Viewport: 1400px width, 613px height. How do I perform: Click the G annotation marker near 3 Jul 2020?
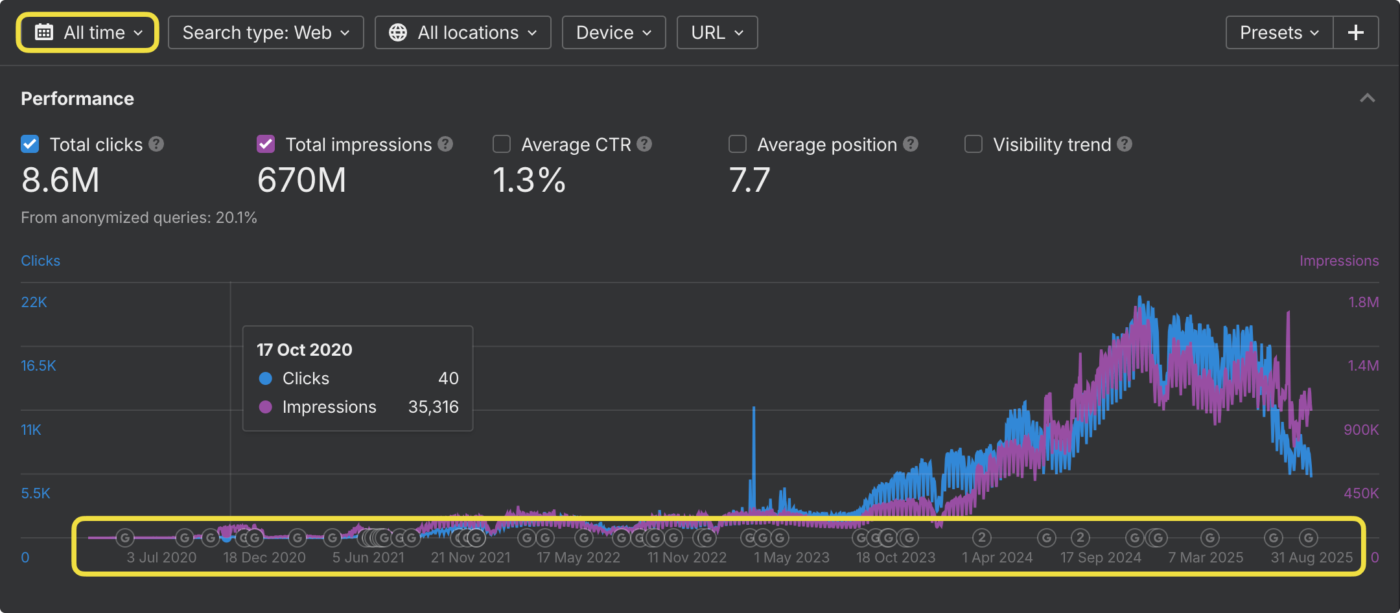[x=125, y=537]
